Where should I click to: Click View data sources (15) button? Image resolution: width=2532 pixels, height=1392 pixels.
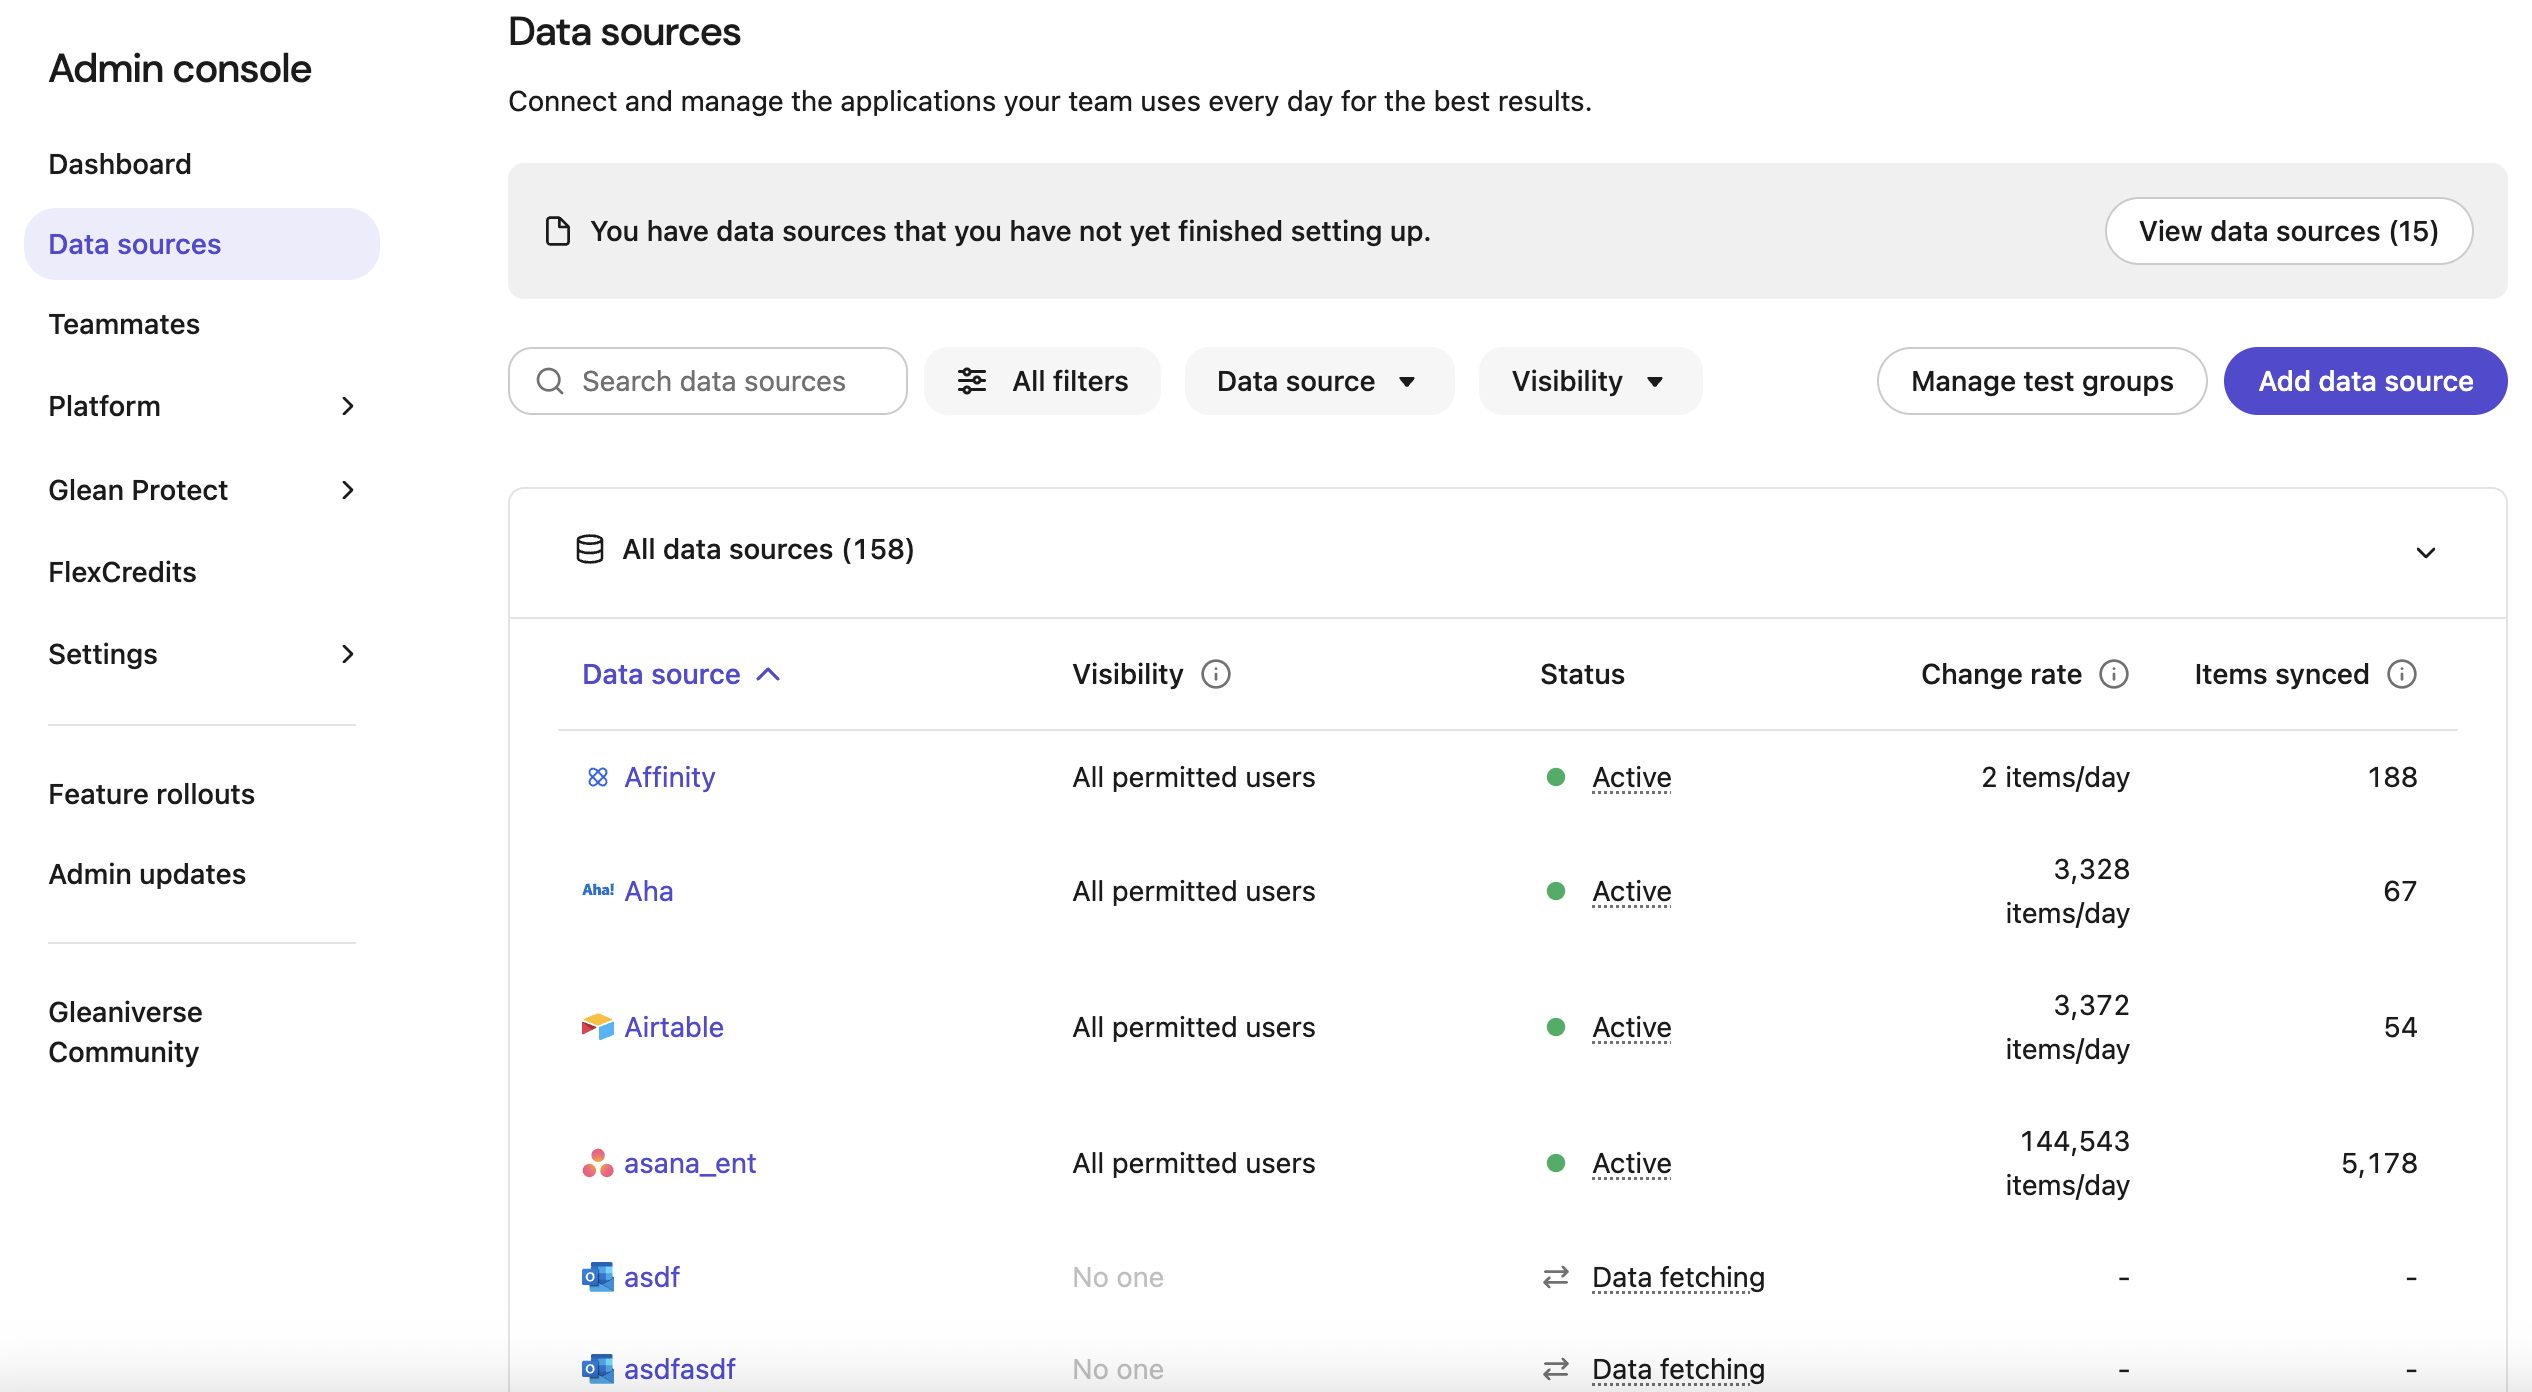[2289, 231]
